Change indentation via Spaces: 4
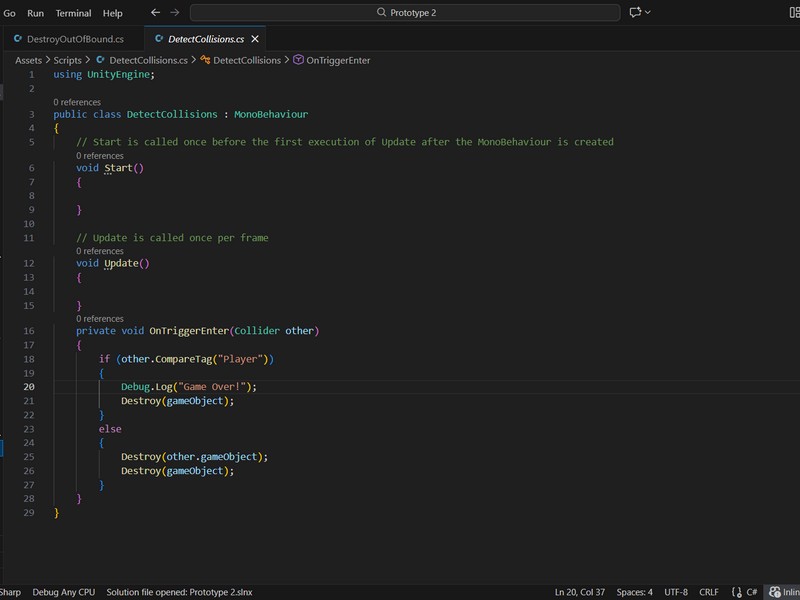800x600 pixels. click(634, 592)
